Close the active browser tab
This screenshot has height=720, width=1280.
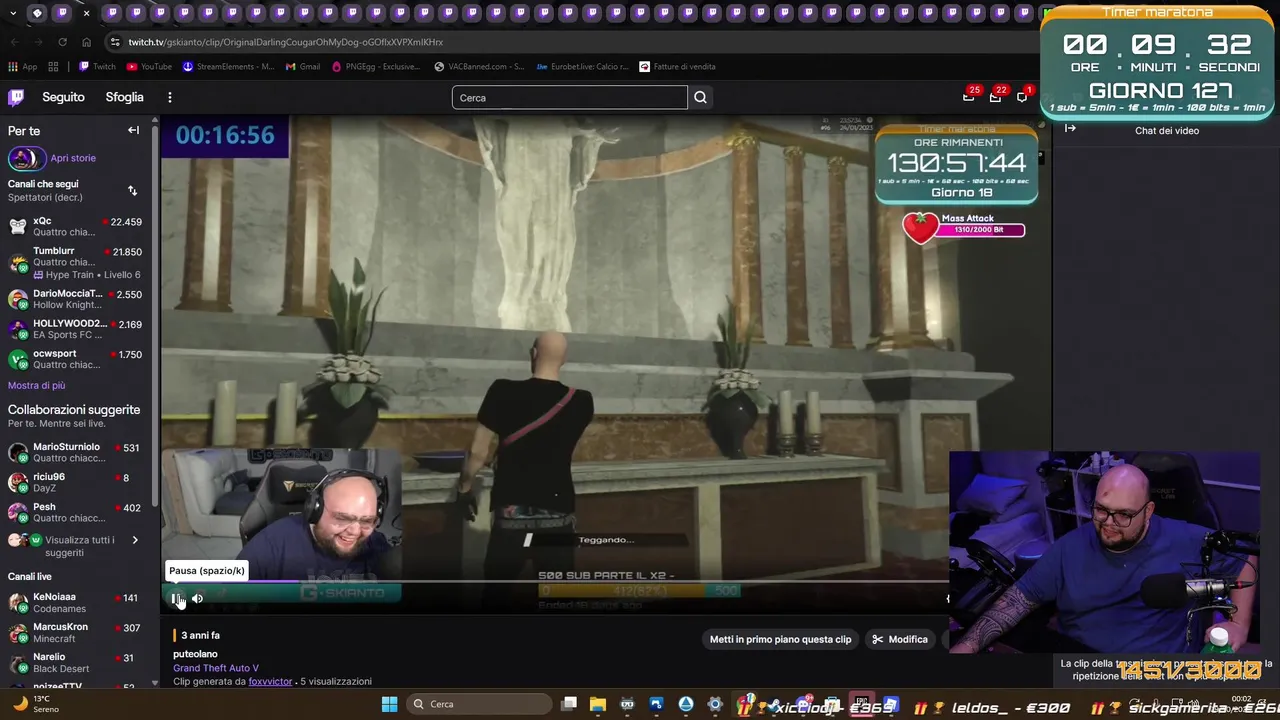(x=86, y=13)
